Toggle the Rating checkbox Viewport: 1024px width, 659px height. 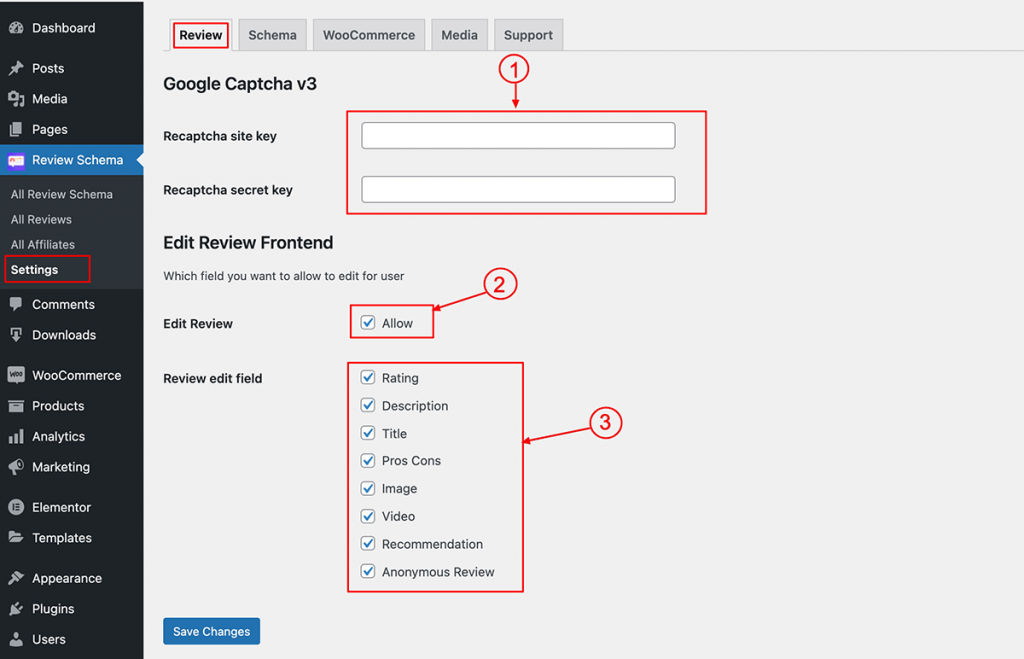(x=368, y=378)
